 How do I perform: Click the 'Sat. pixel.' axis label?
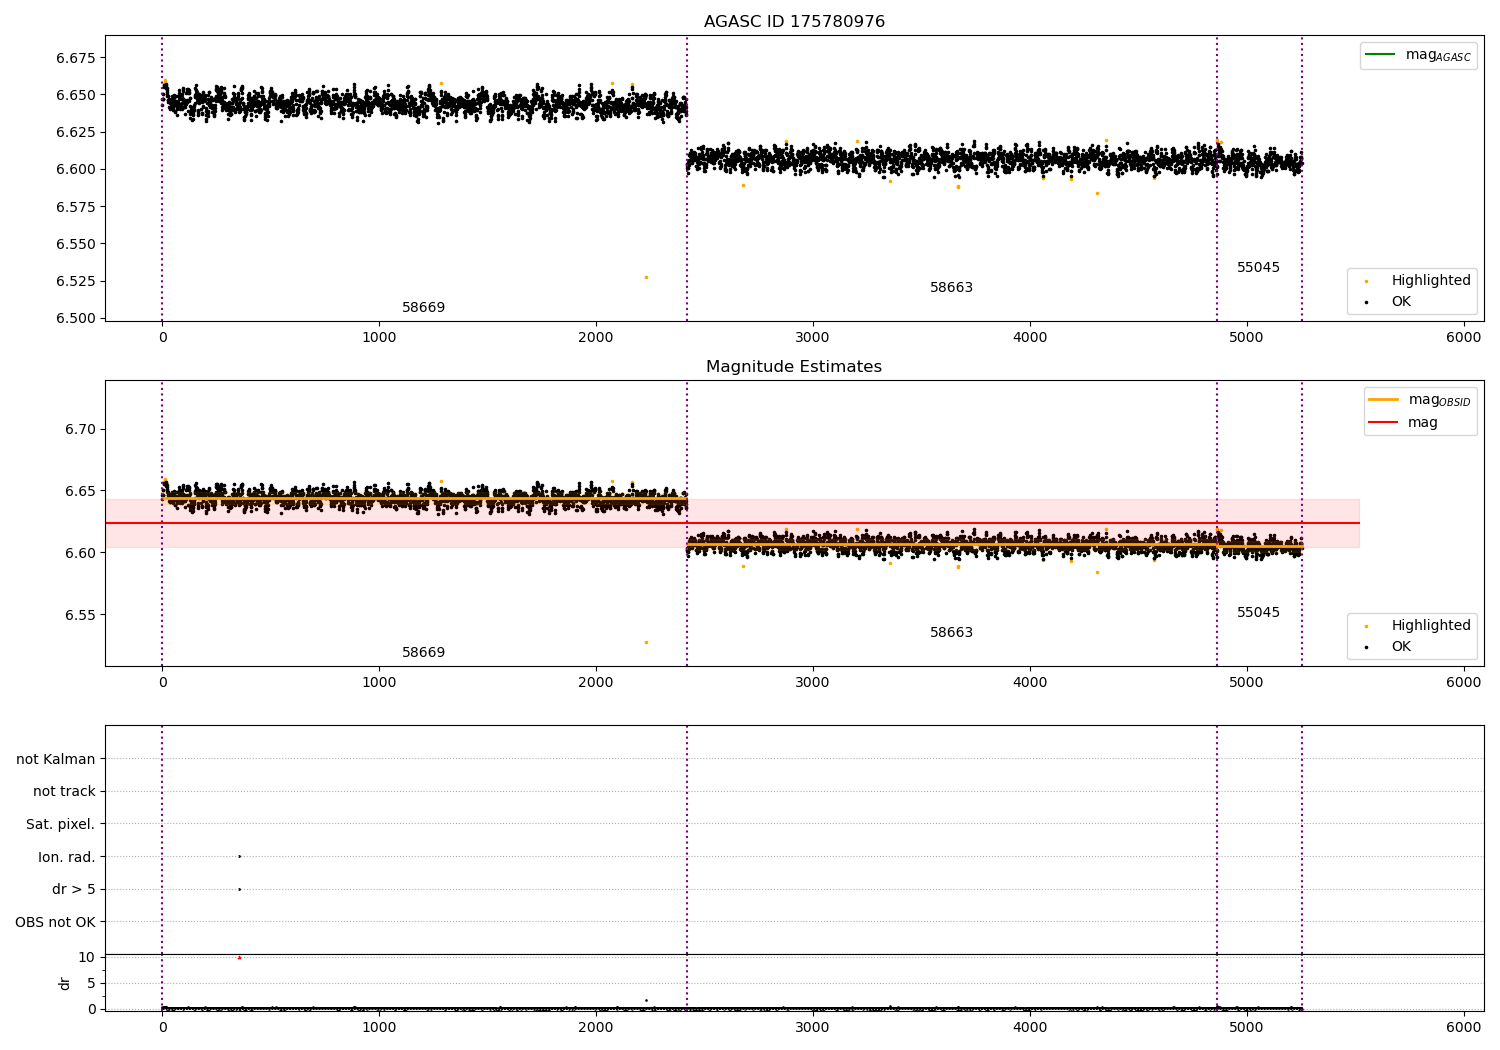tap(61, 824)
